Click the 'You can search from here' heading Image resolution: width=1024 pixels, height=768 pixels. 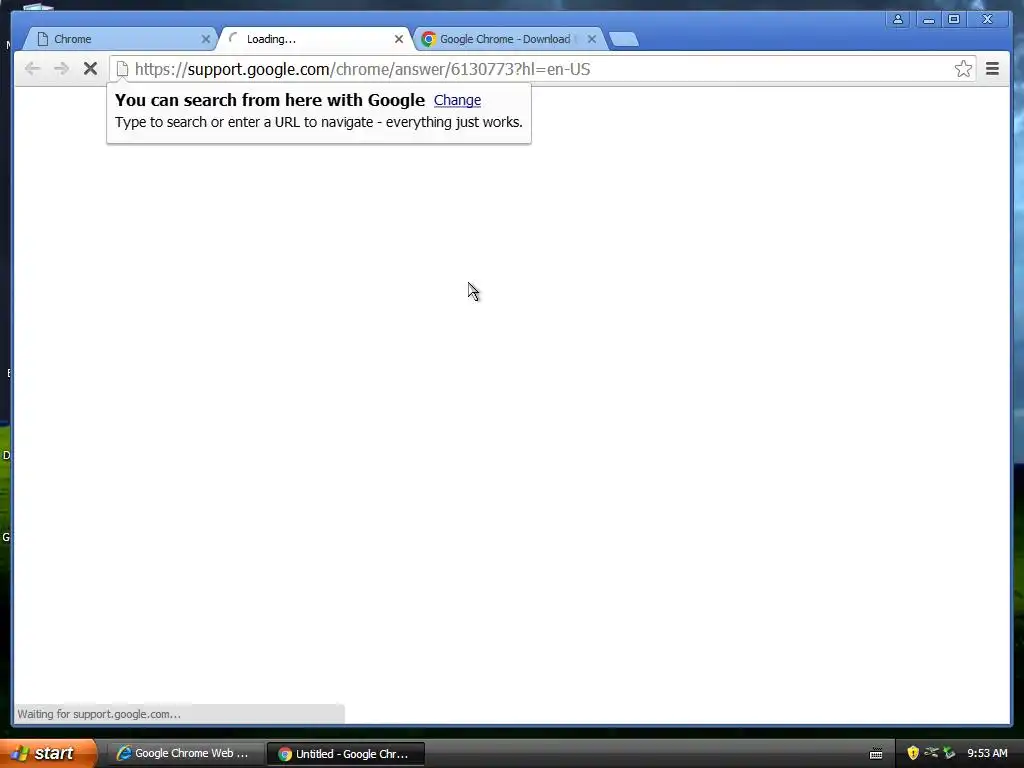[270, 100]
